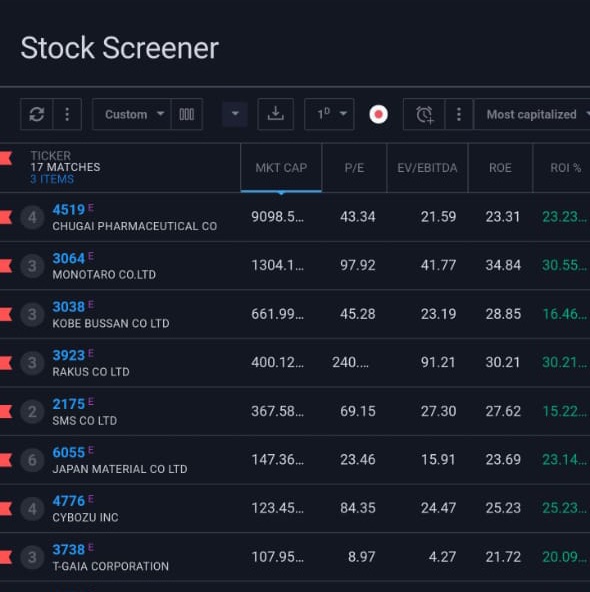Click the rating badge 3 beside 3738
Viewport: 590px width, 592px height.
click(x=32, y=557)
